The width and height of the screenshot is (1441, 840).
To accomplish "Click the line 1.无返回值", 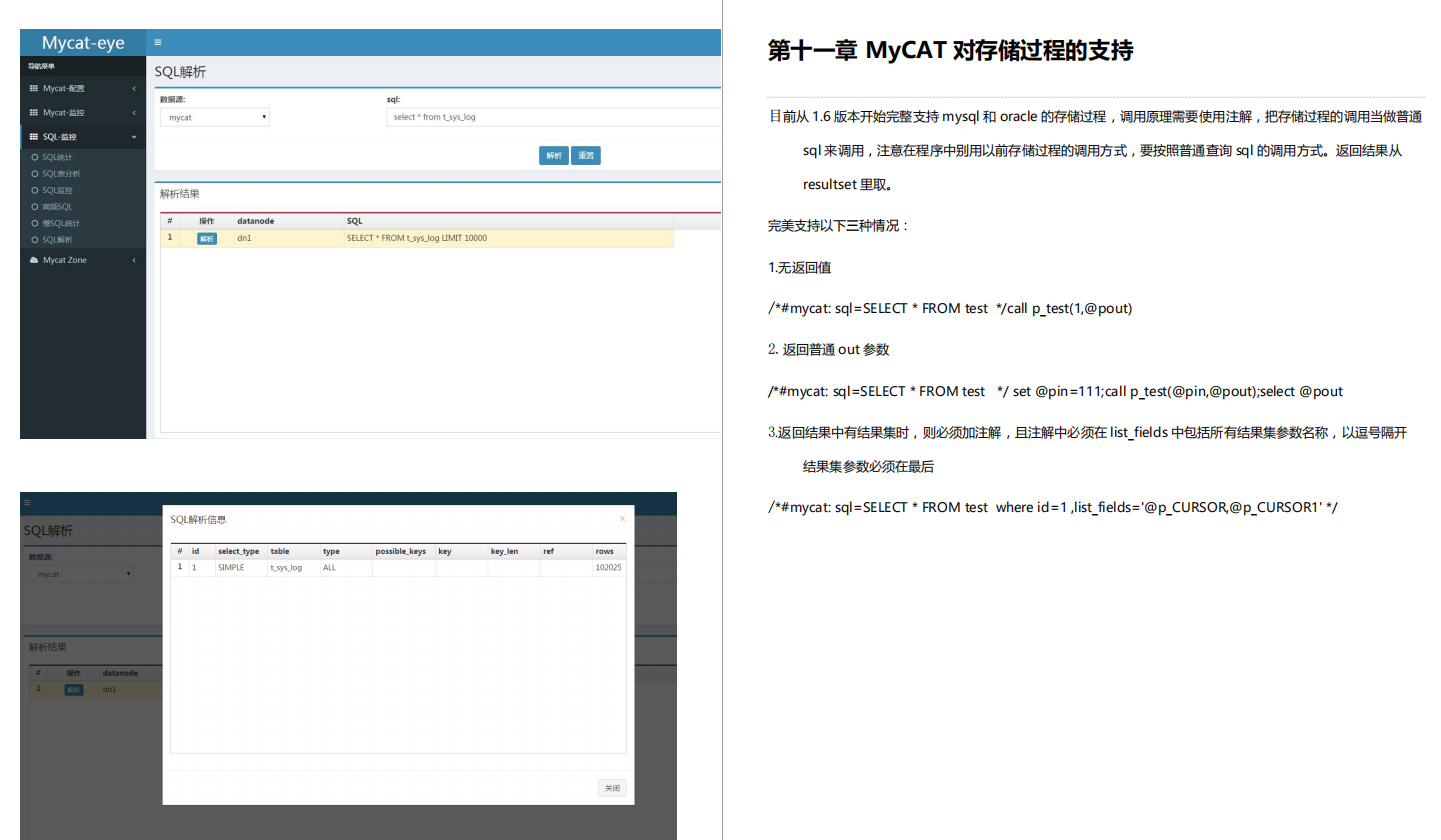I will pos(799,267).
